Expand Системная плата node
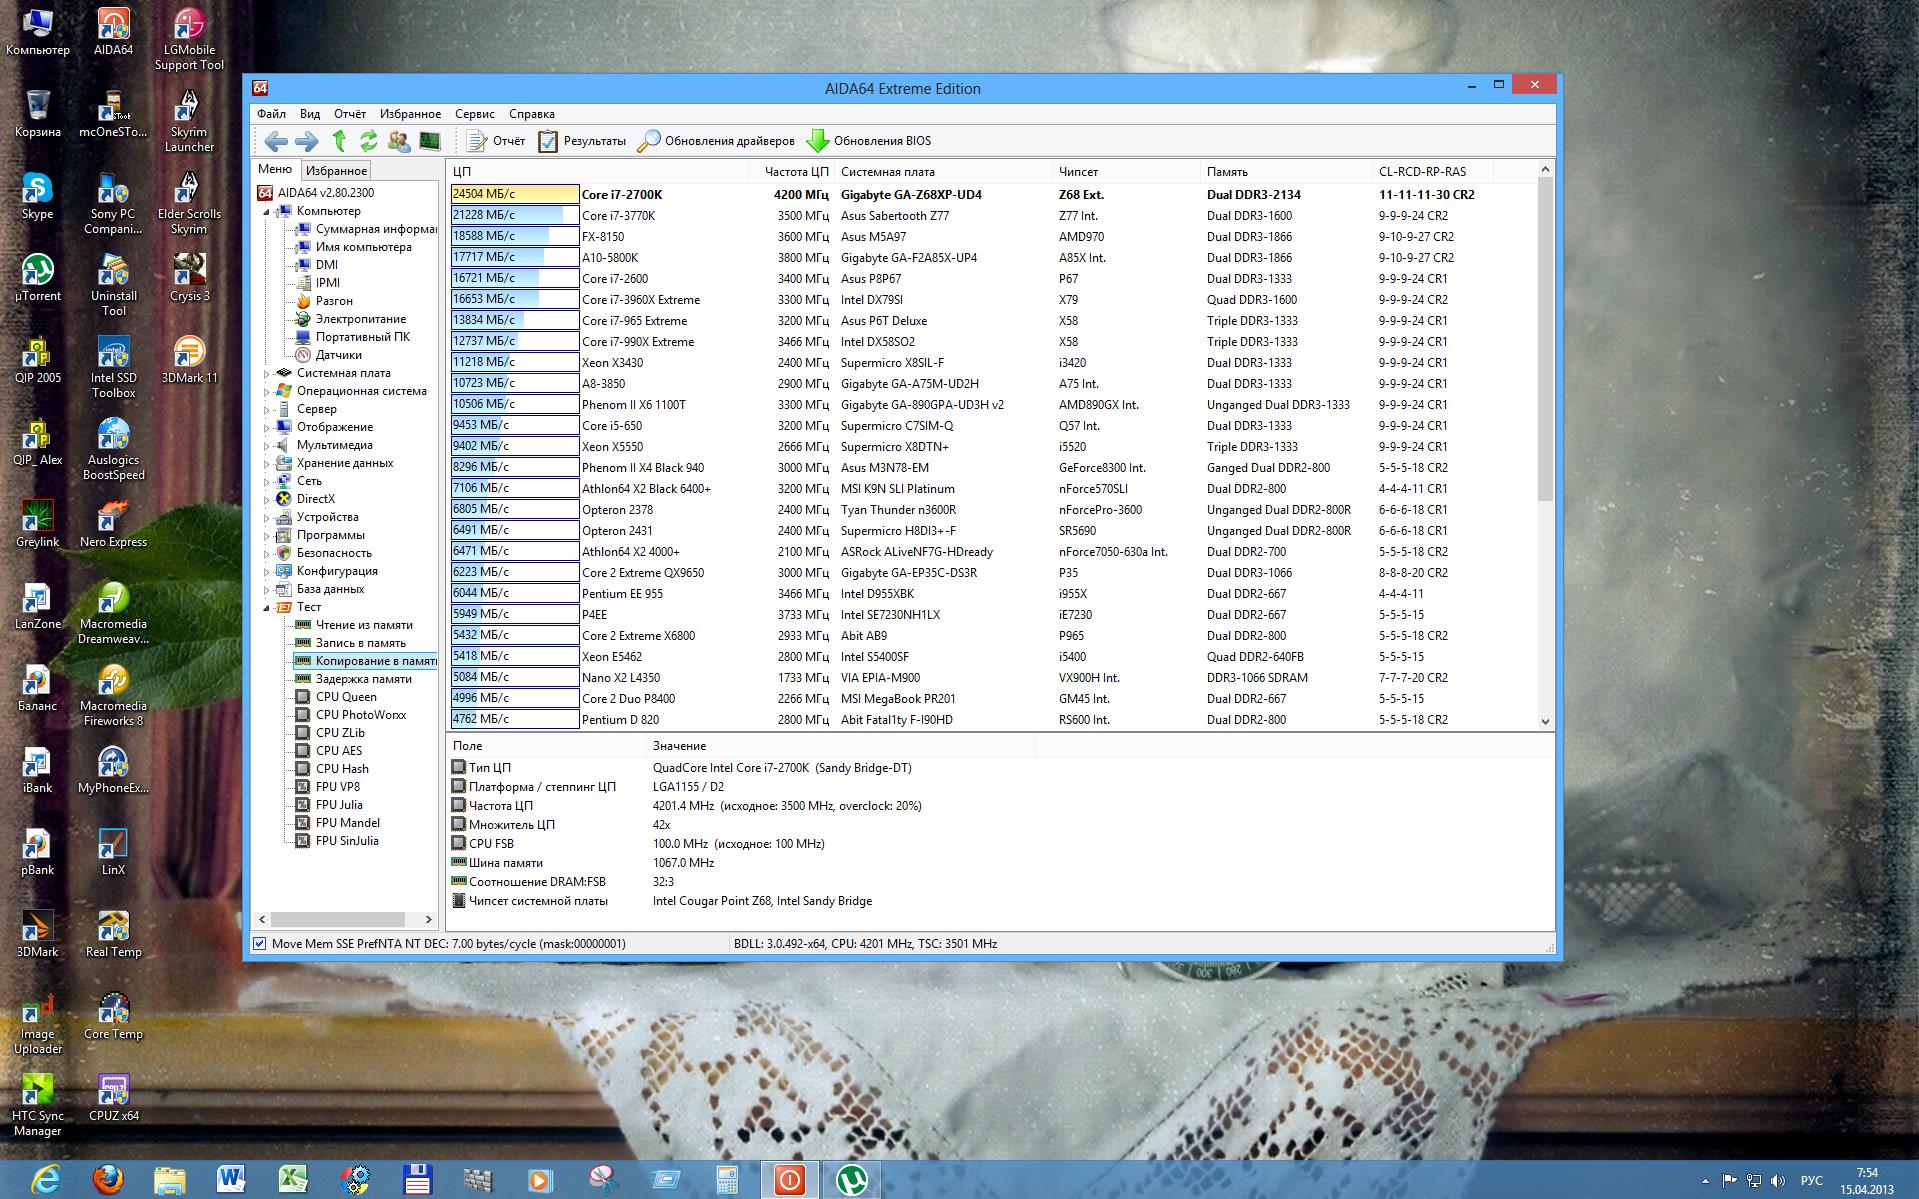This screenshot has height=1199, width=1919. coord(267,374)
